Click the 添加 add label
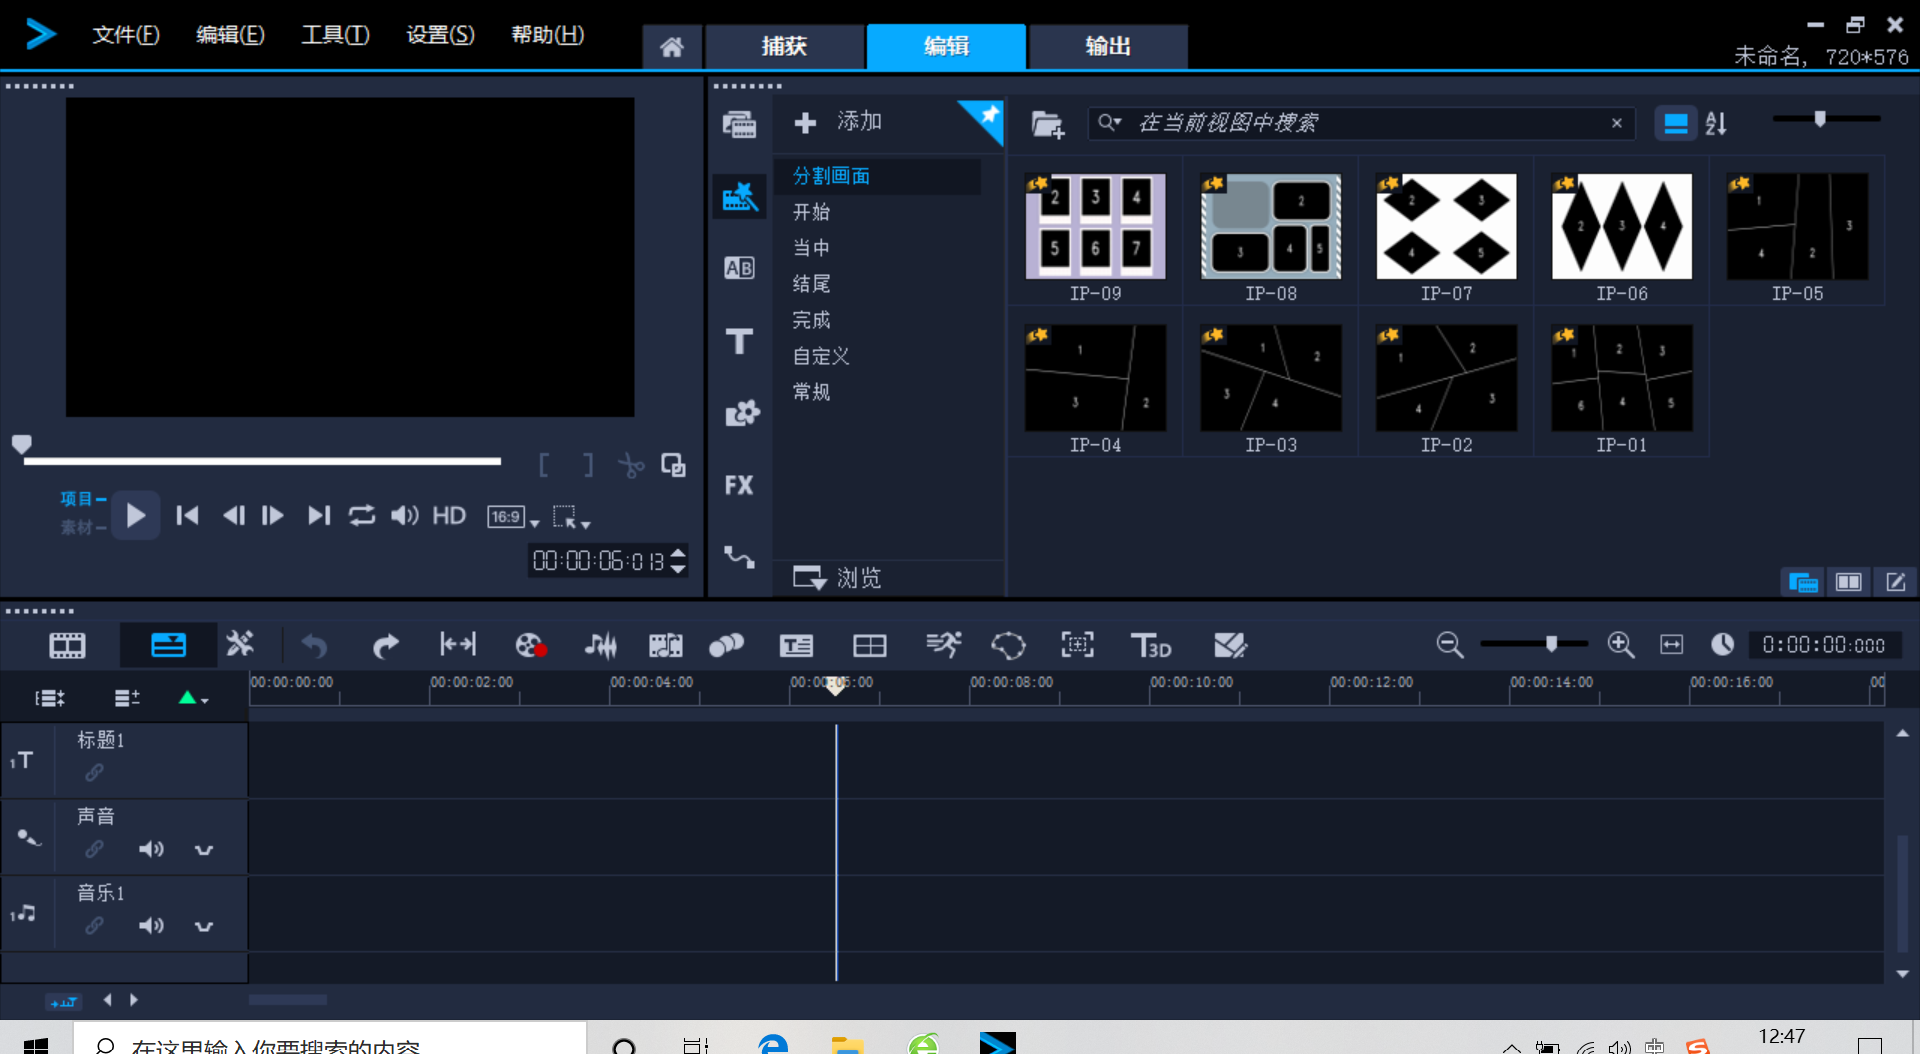This screenshot has height=1054, width=1920. (859, 122)
